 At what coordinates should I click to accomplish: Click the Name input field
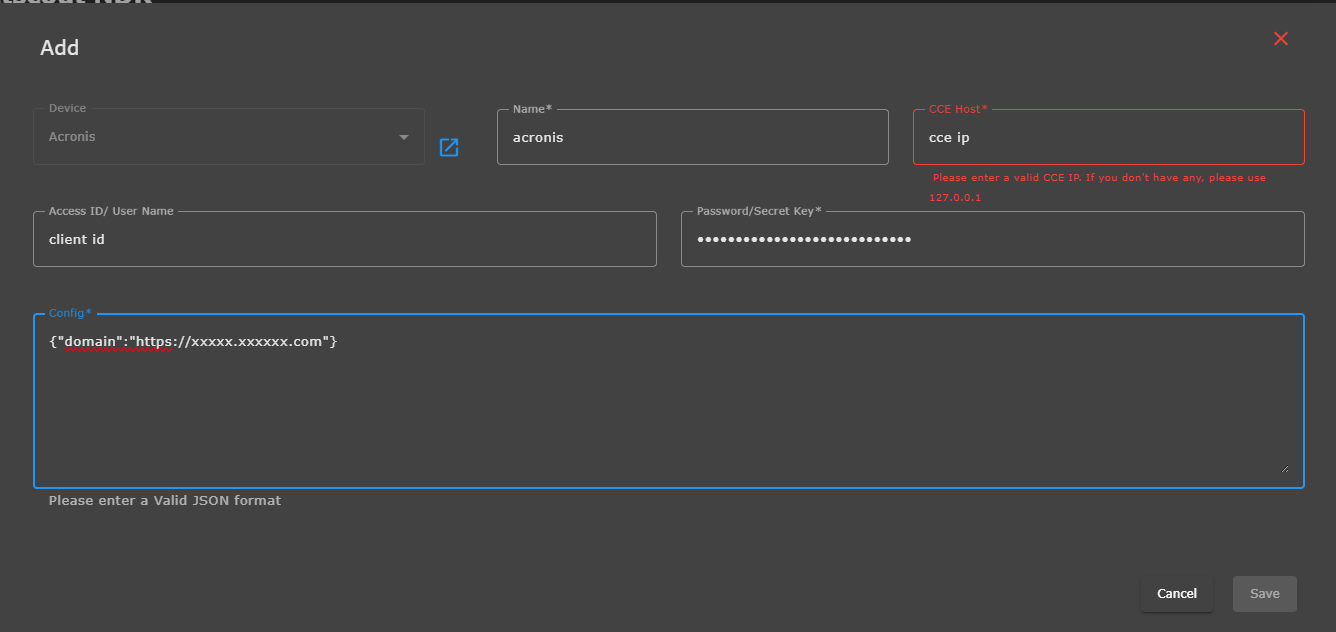pyautogui.click(x=692, y=137)
